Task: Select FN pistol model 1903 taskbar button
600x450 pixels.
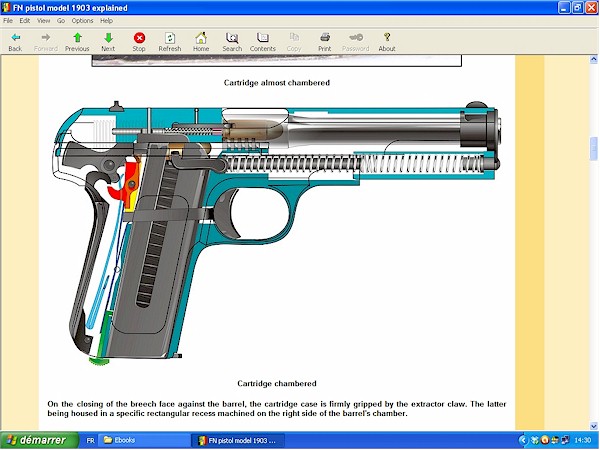Action: pos(238,440)
